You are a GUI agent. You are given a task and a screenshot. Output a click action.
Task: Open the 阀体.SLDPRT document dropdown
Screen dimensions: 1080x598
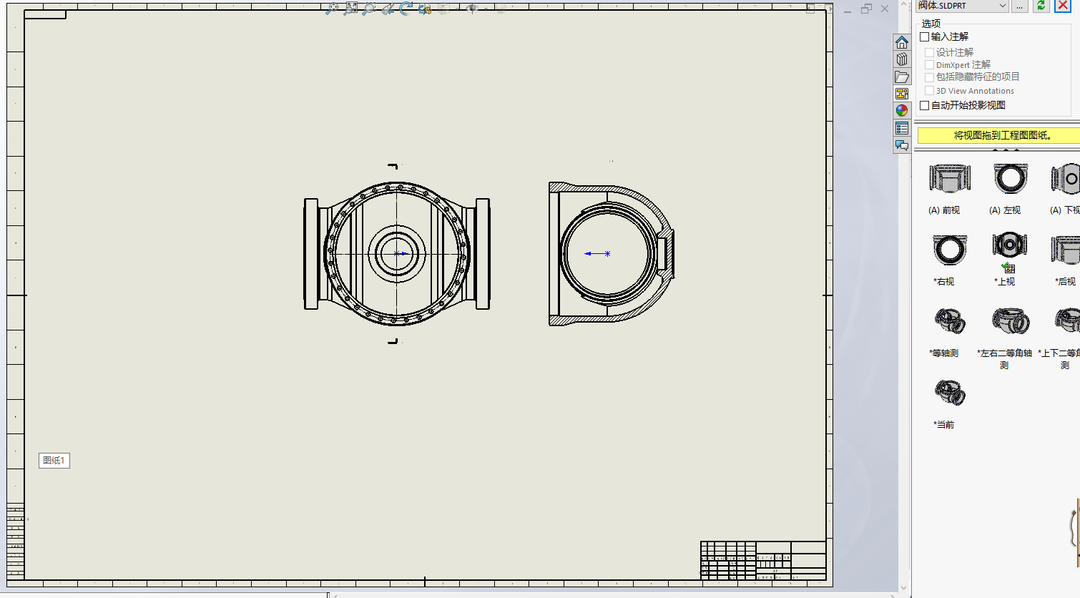(1002, 6)
